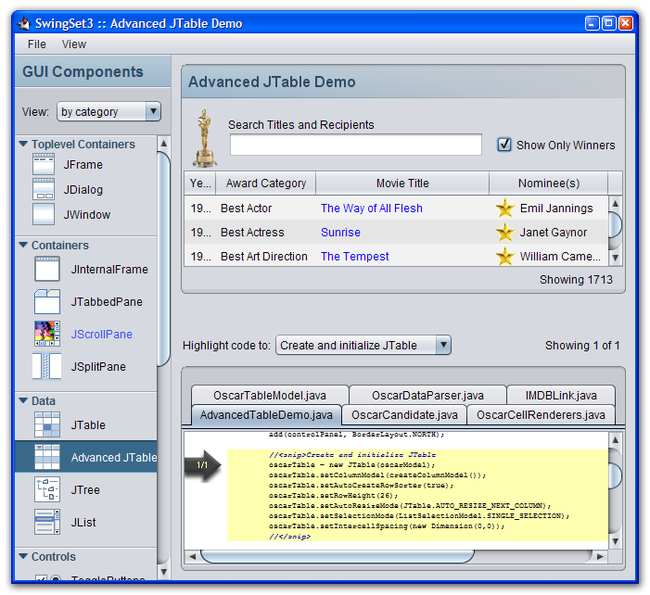Viewport: 650px width, 595px height.
Task: Switch to the AdvancedTableDemo.java tab
Action: point(266,415)
